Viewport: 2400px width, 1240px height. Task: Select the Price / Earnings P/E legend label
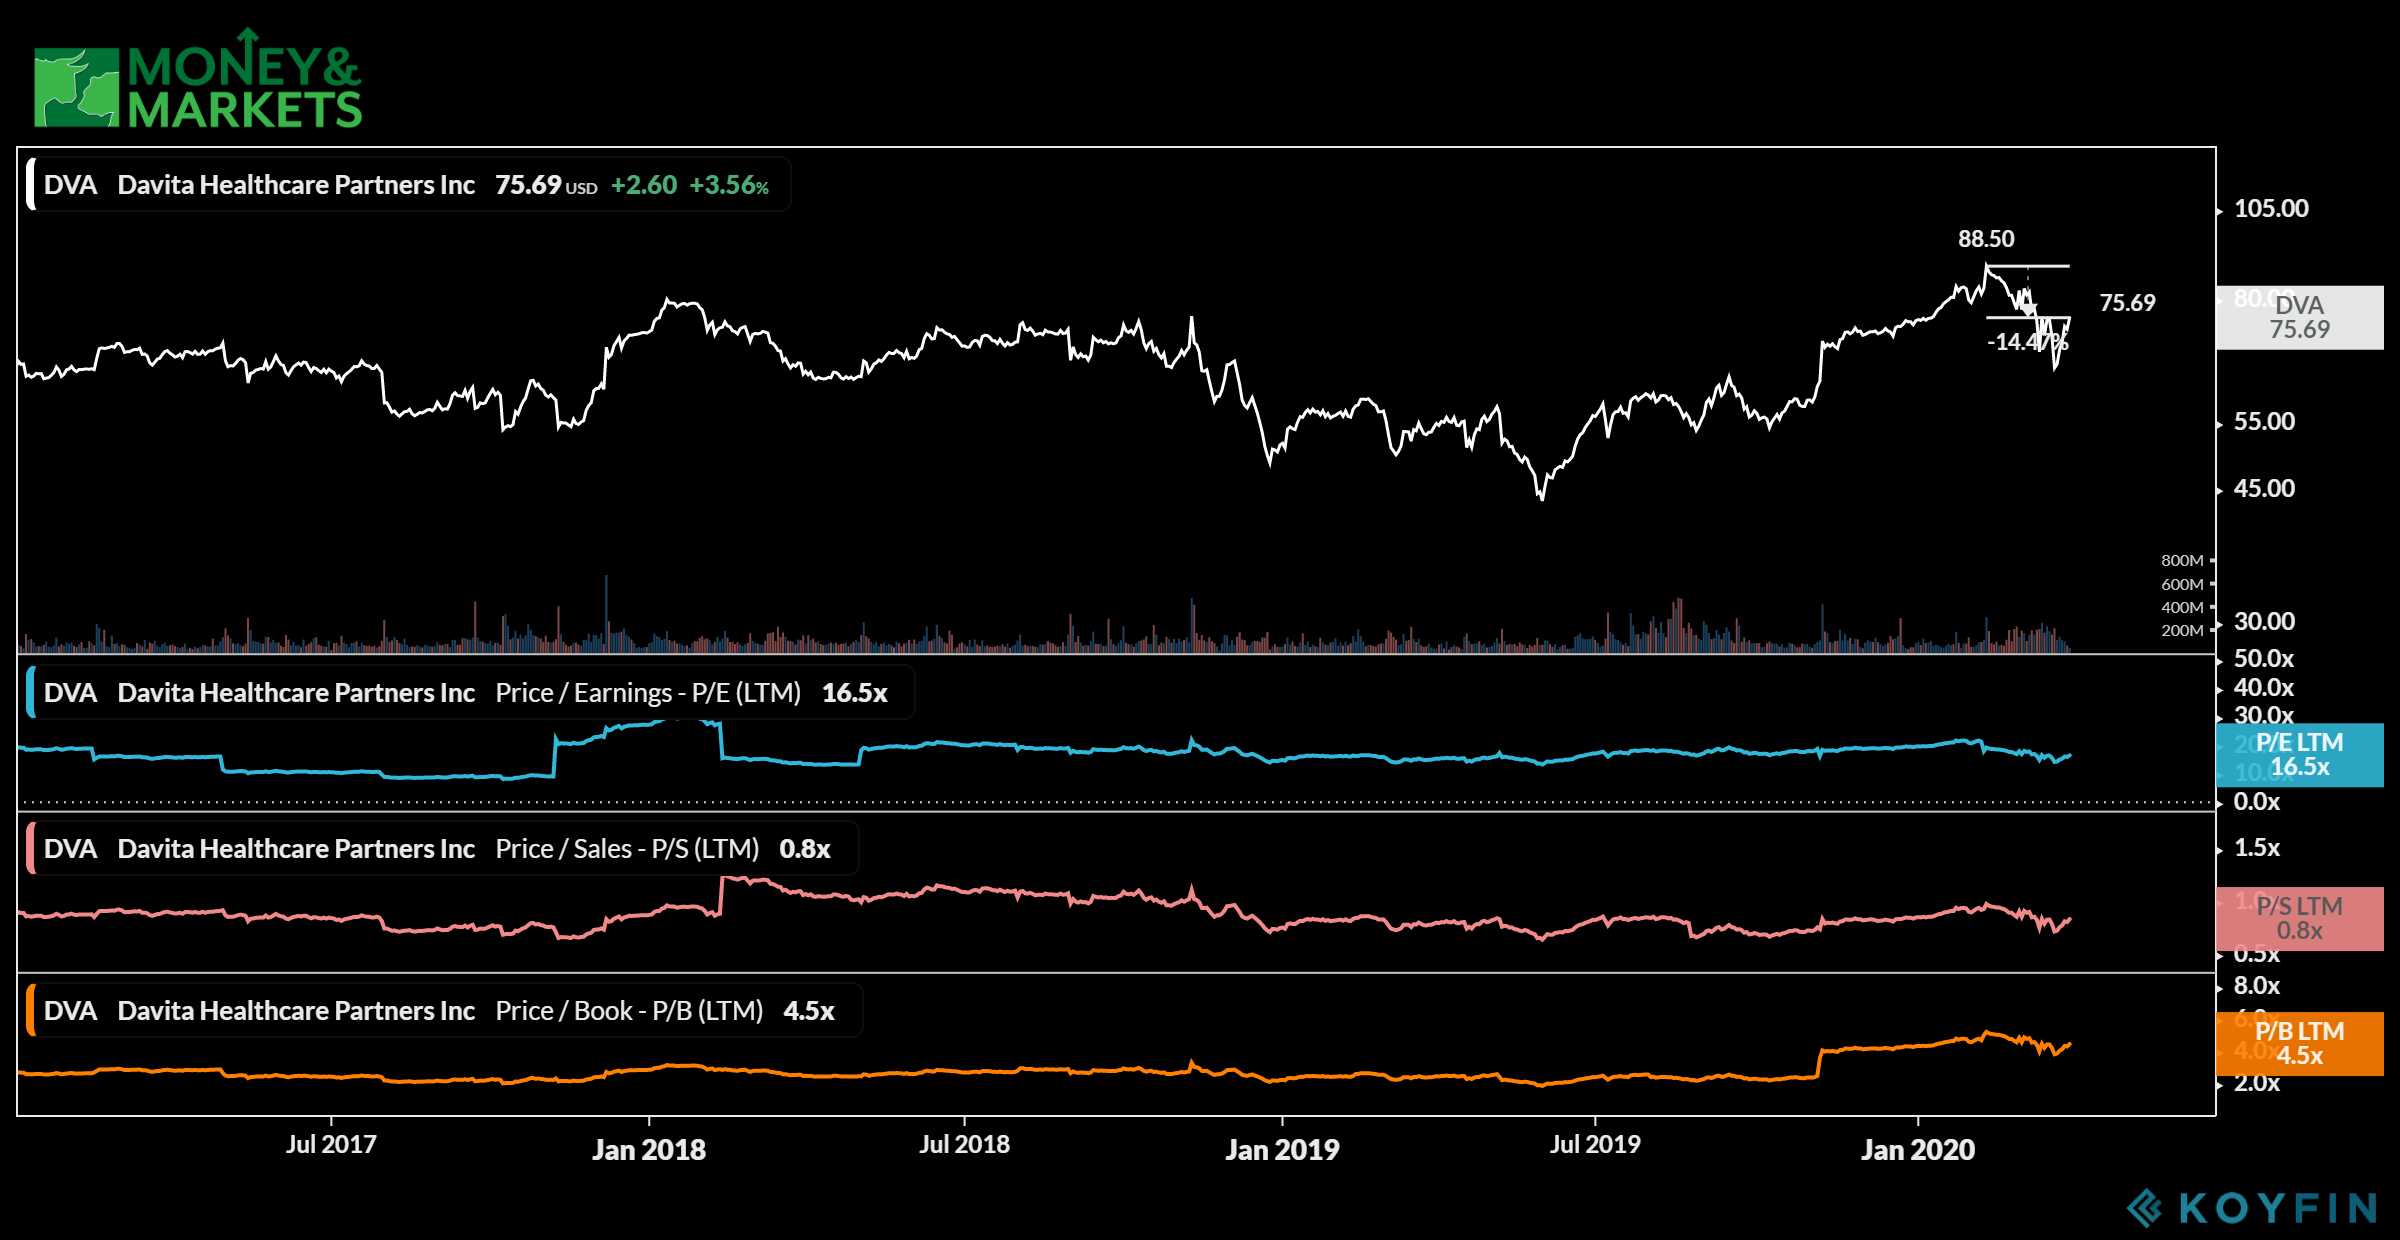470,693
